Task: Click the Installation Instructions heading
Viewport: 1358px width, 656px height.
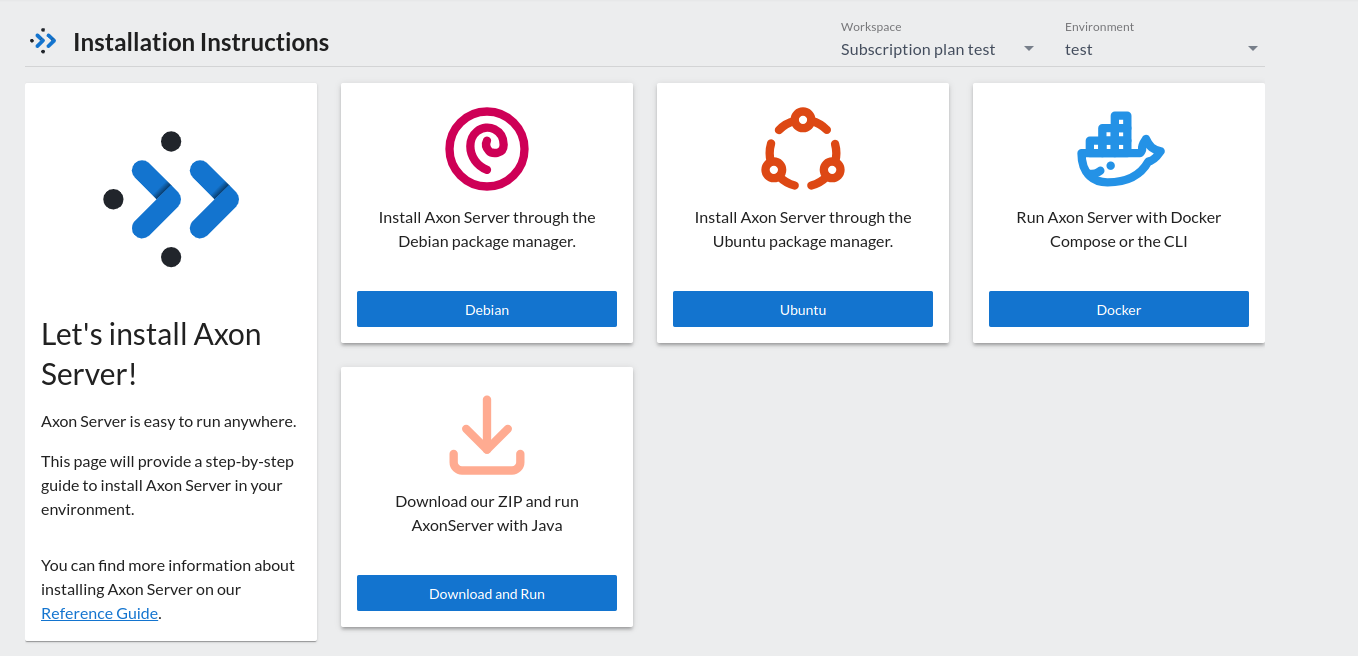Action: point(200,42)
